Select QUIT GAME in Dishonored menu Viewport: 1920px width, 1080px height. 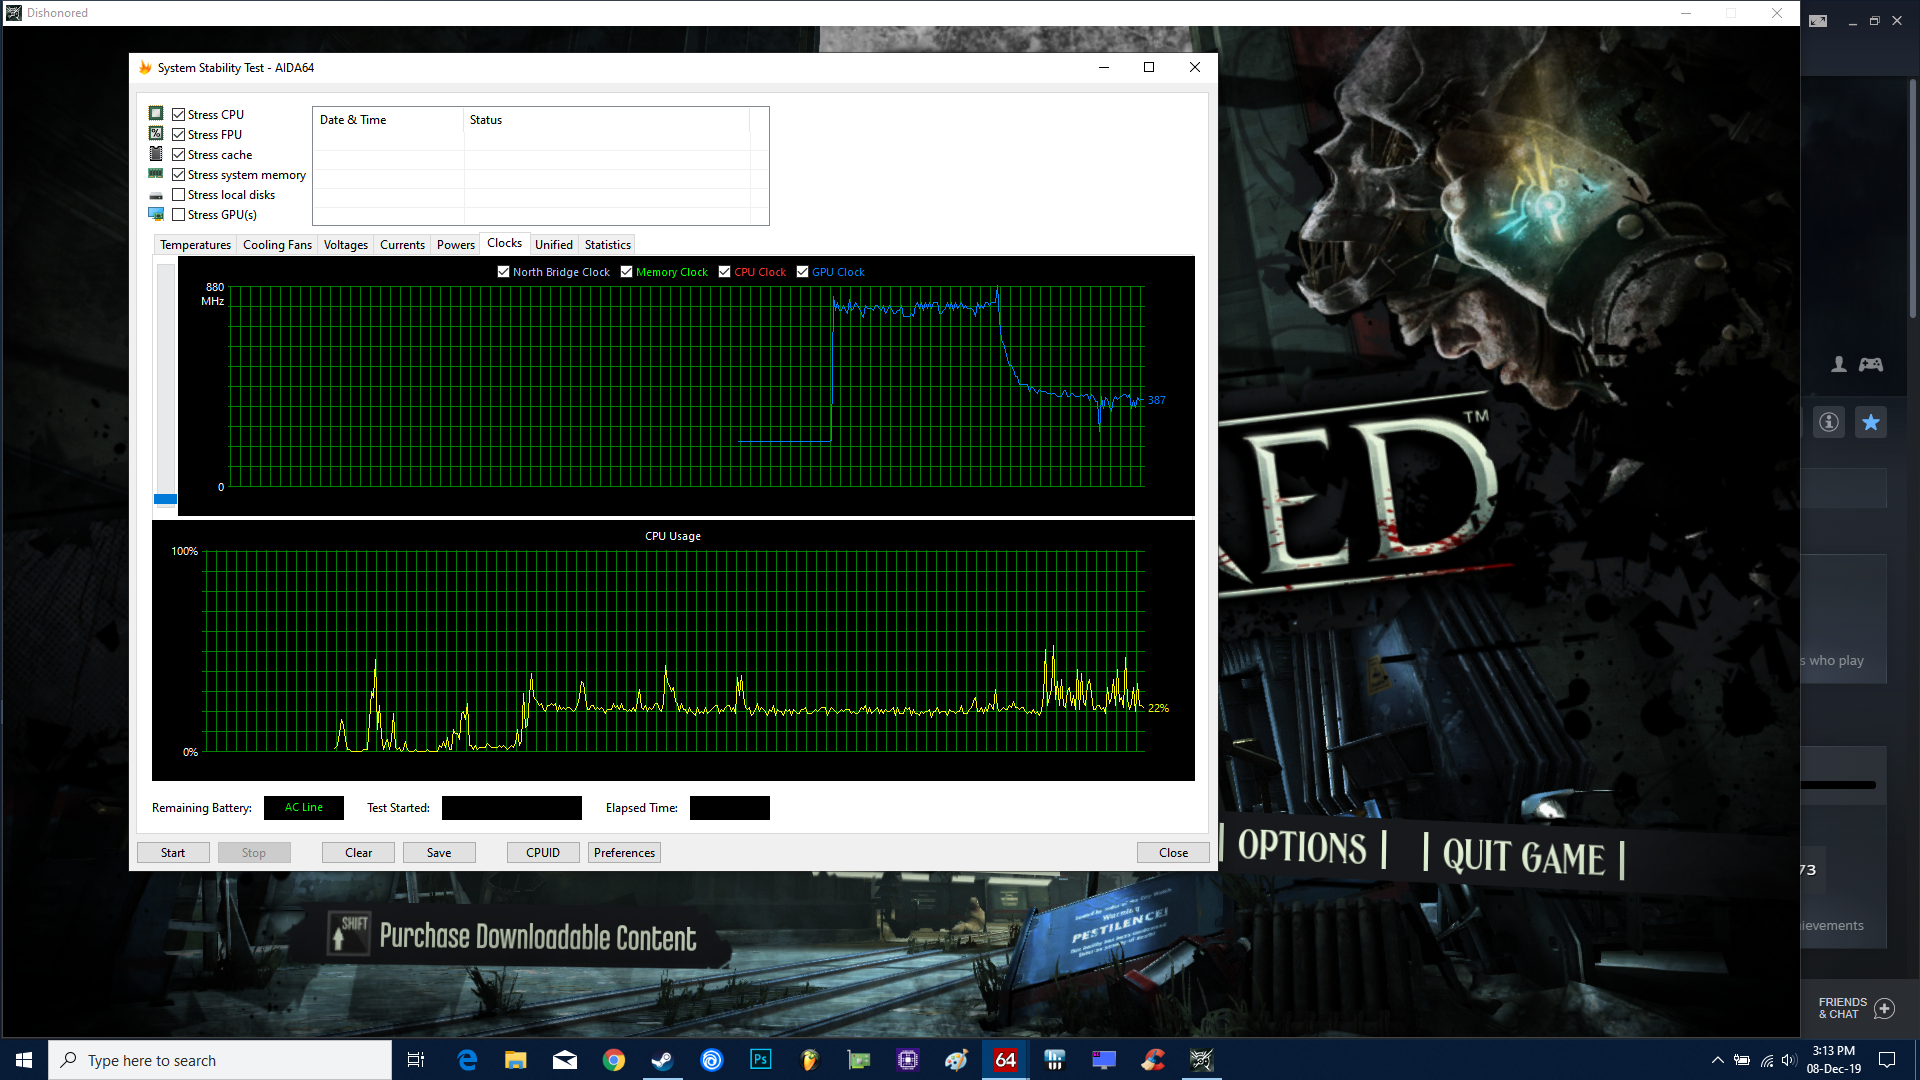click(1524, 857)
